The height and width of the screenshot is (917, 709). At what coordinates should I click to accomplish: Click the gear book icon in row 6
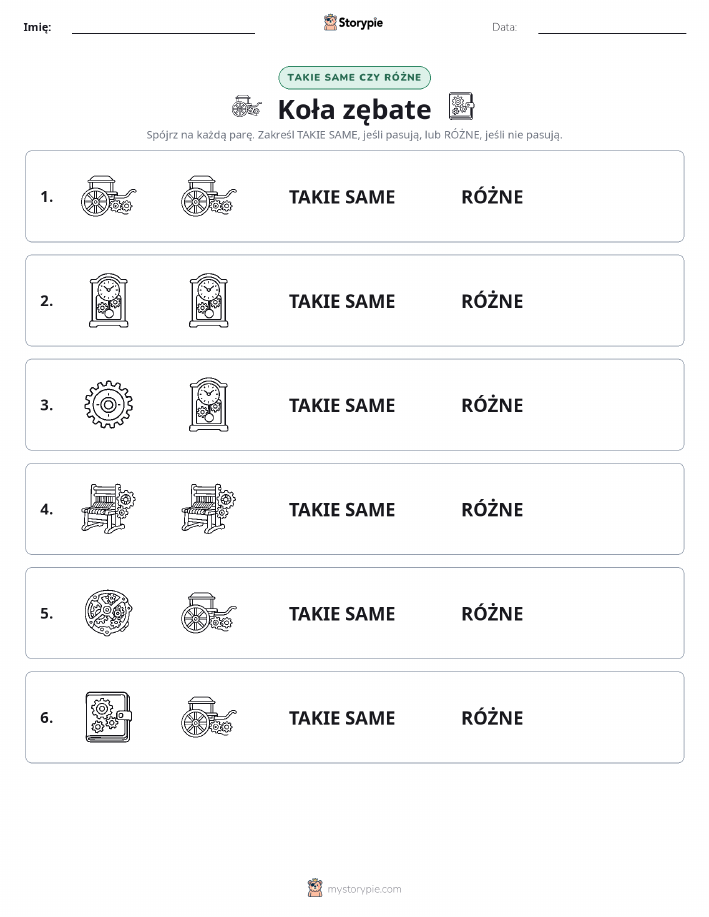point(108,717)
